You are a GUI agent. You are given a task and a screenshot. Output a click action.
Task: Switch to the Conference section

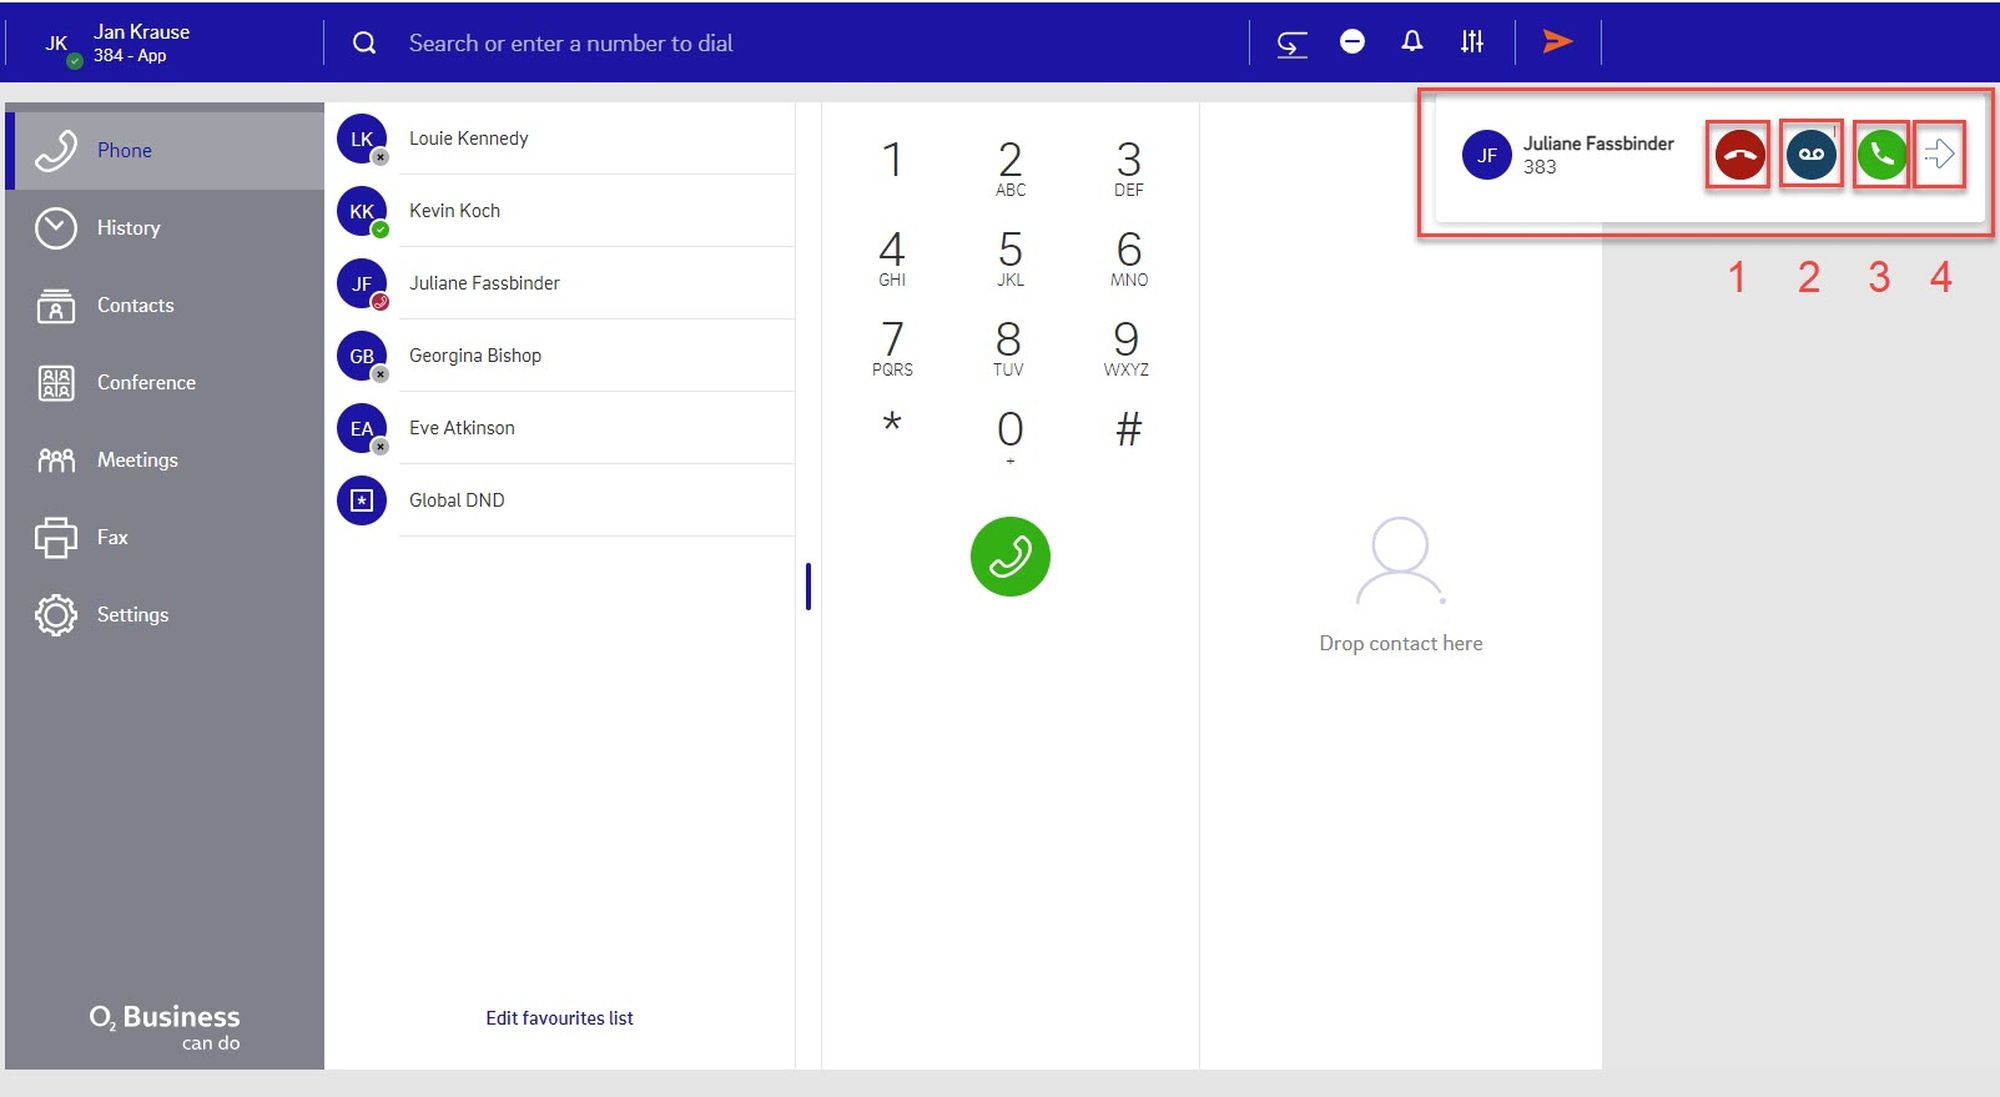coord(145,383)
